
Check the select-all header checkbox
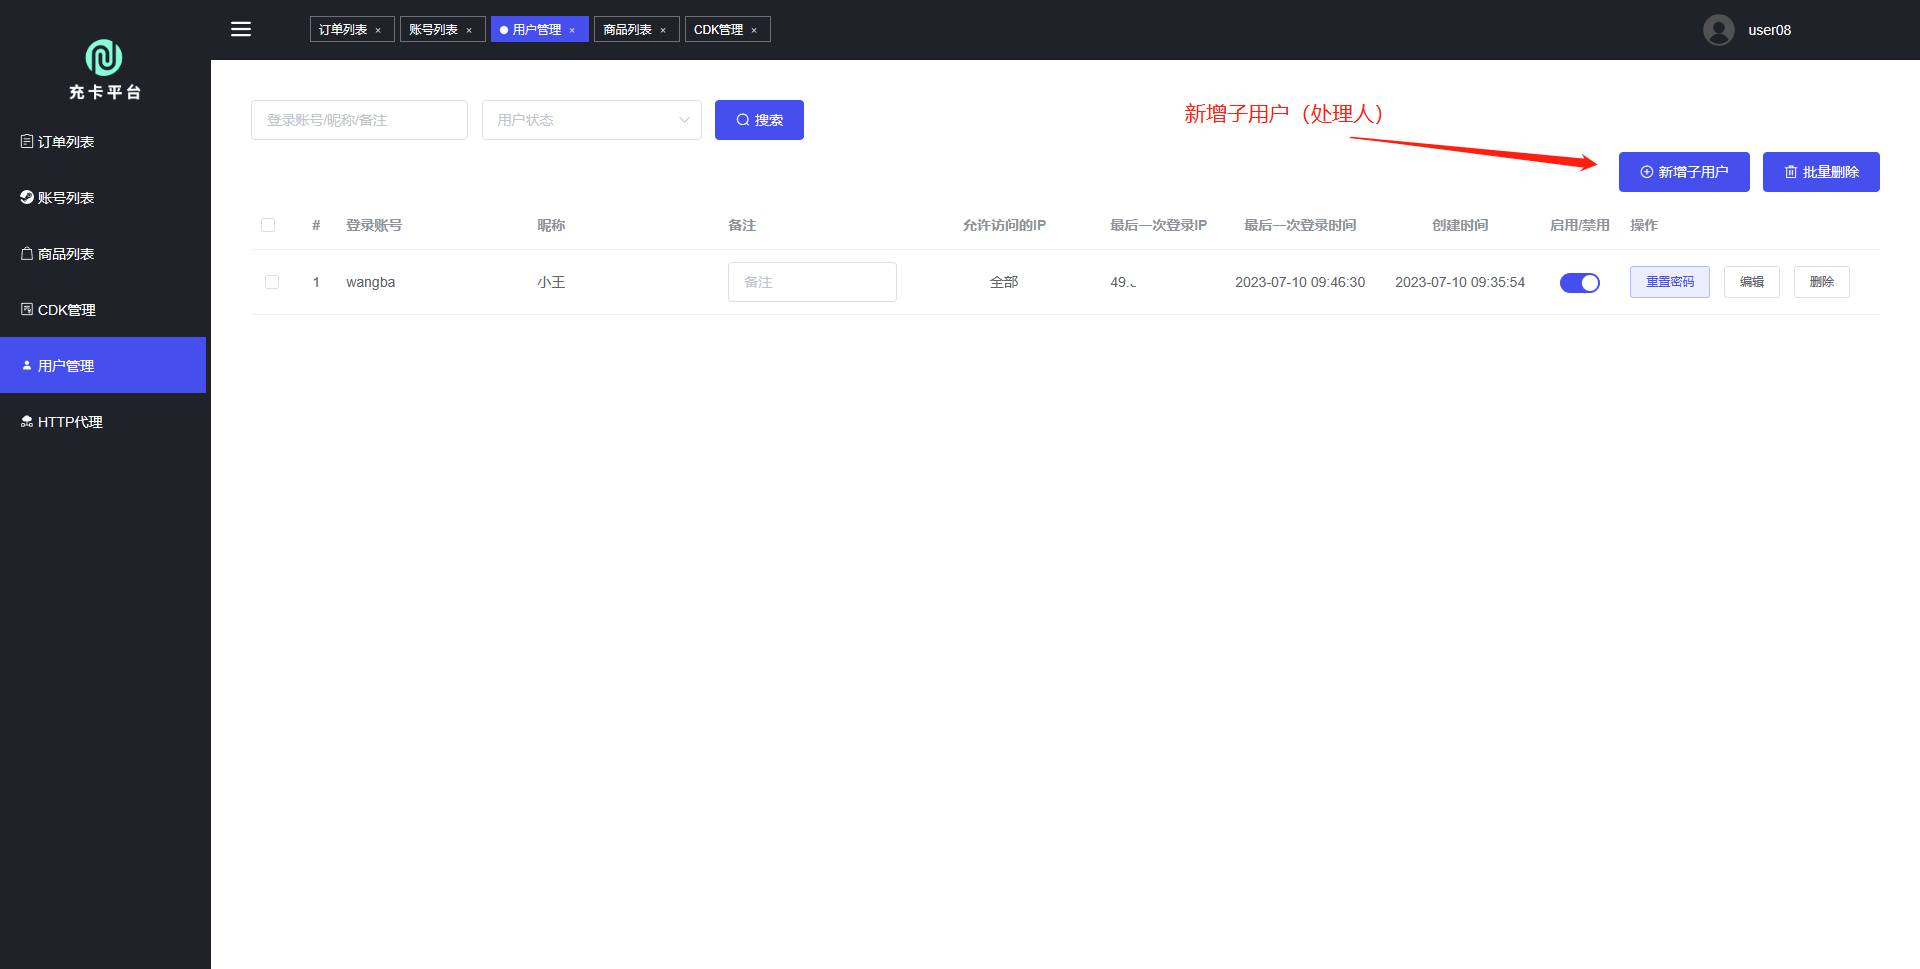coord(268,225)
